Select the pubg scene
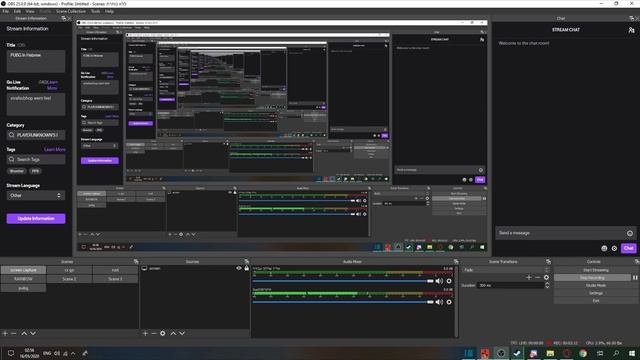 (x=23, y=288)
